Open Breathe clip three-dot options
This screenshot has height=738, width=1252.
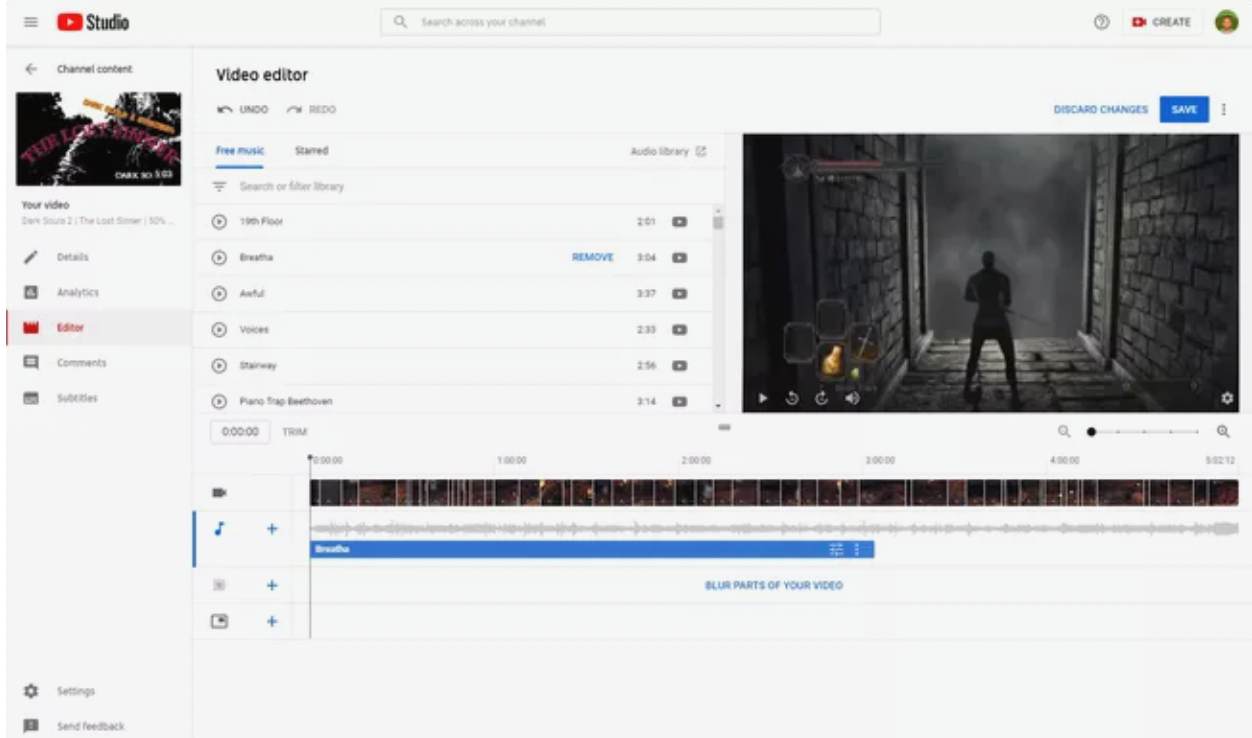[857, 550]
